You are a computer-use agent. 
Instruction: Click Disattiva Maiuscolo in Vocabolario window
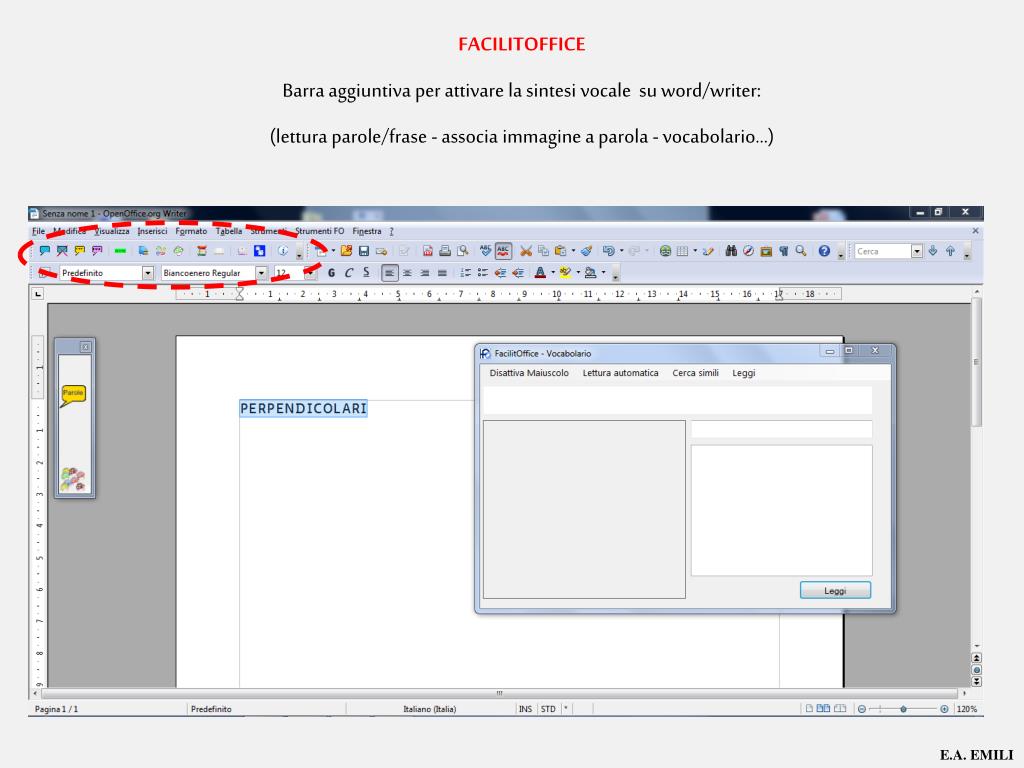[529, 373]
